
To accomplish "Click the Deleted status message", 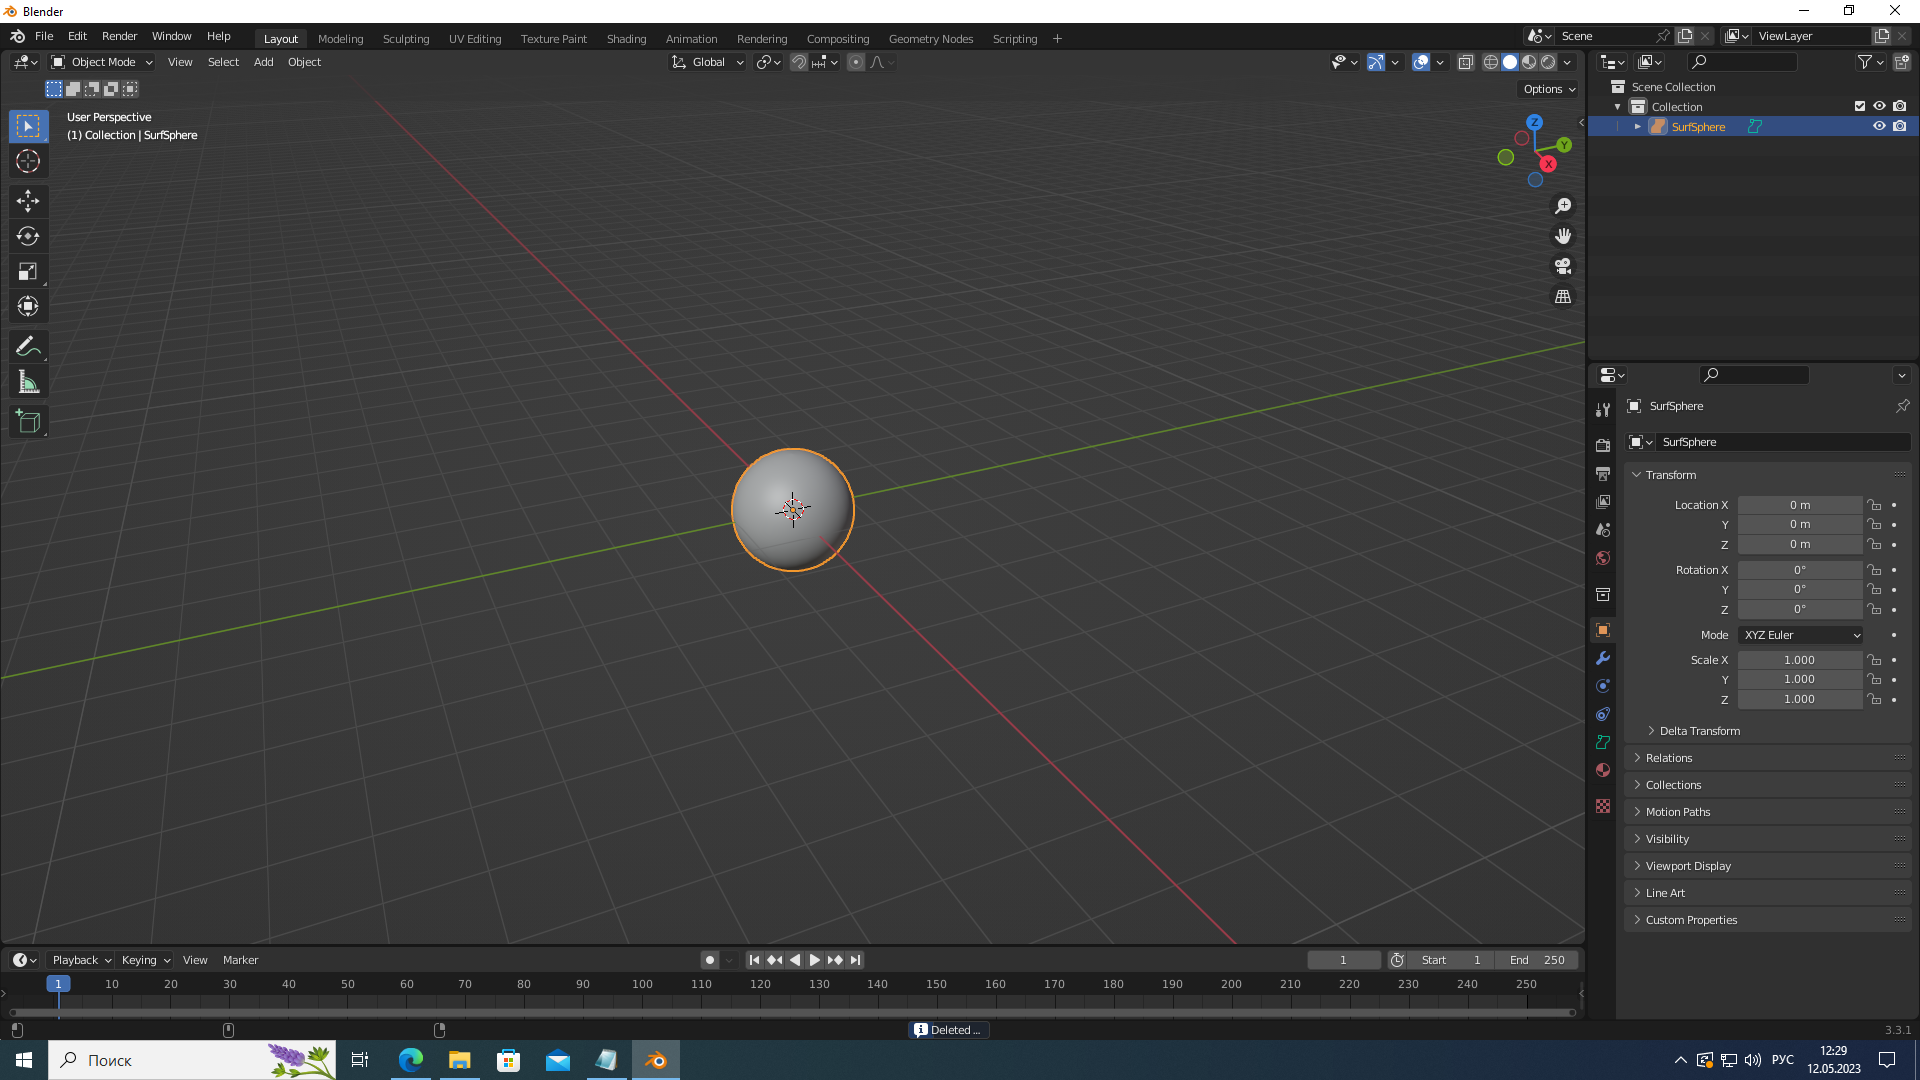I will click(948, 1030).
